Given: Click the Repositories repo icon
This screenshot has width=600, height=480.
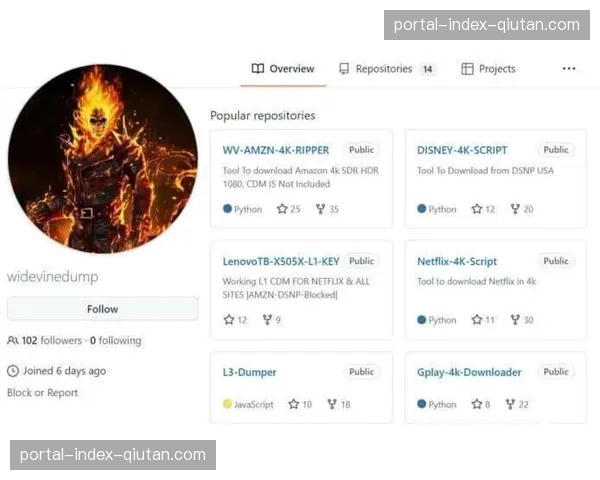Looking at the screenshot, I should (x=344, y=69).
